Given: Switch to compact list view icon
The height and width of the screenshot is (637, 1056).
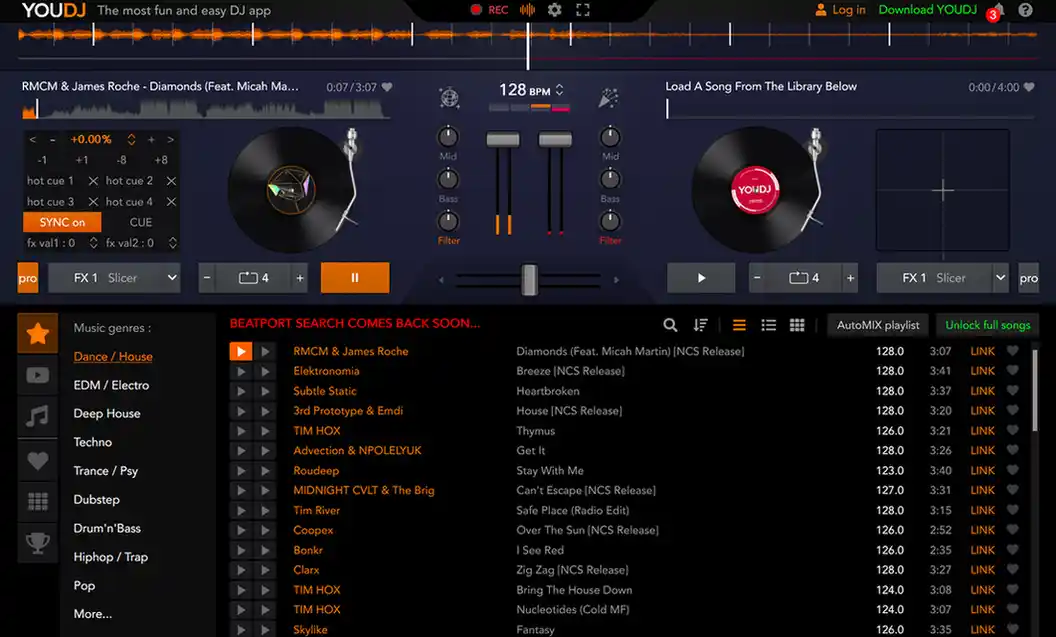Looking at the screenshot, I should pos(739,325).
